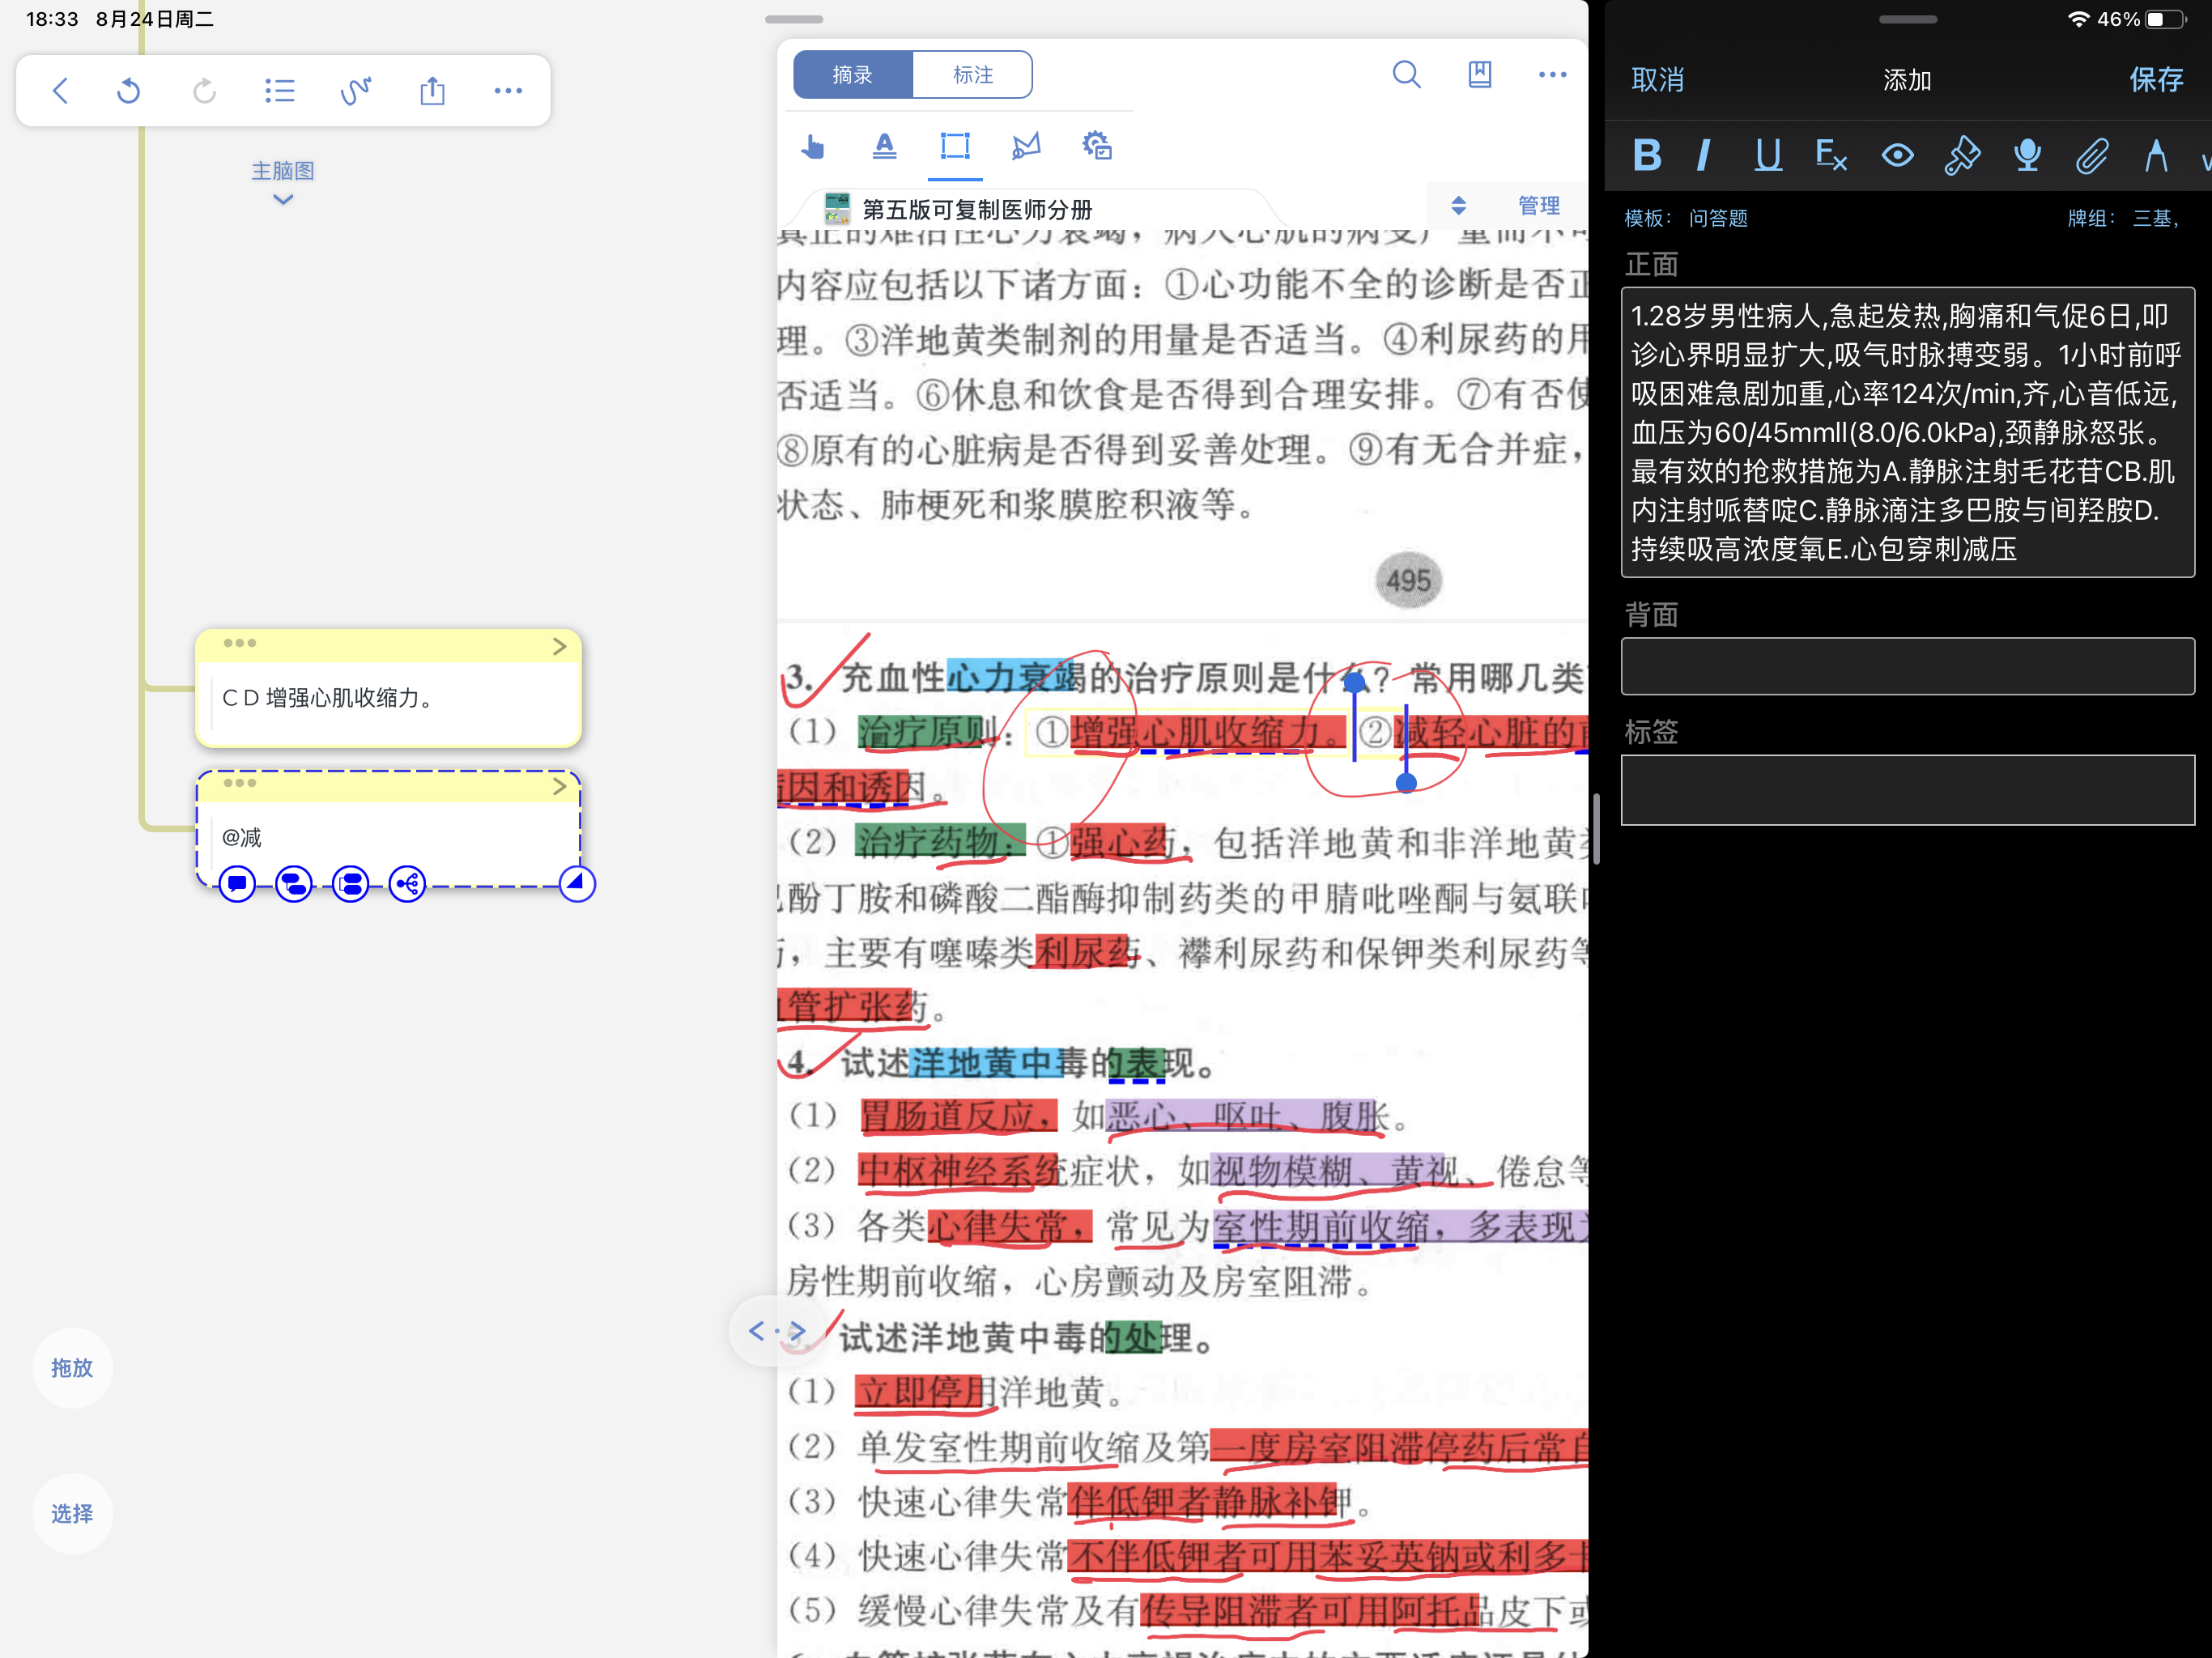Expand the 'CD 增强心肌收缩力' card arrow
Screen dimensions: 2212x1658
(559, 646)
